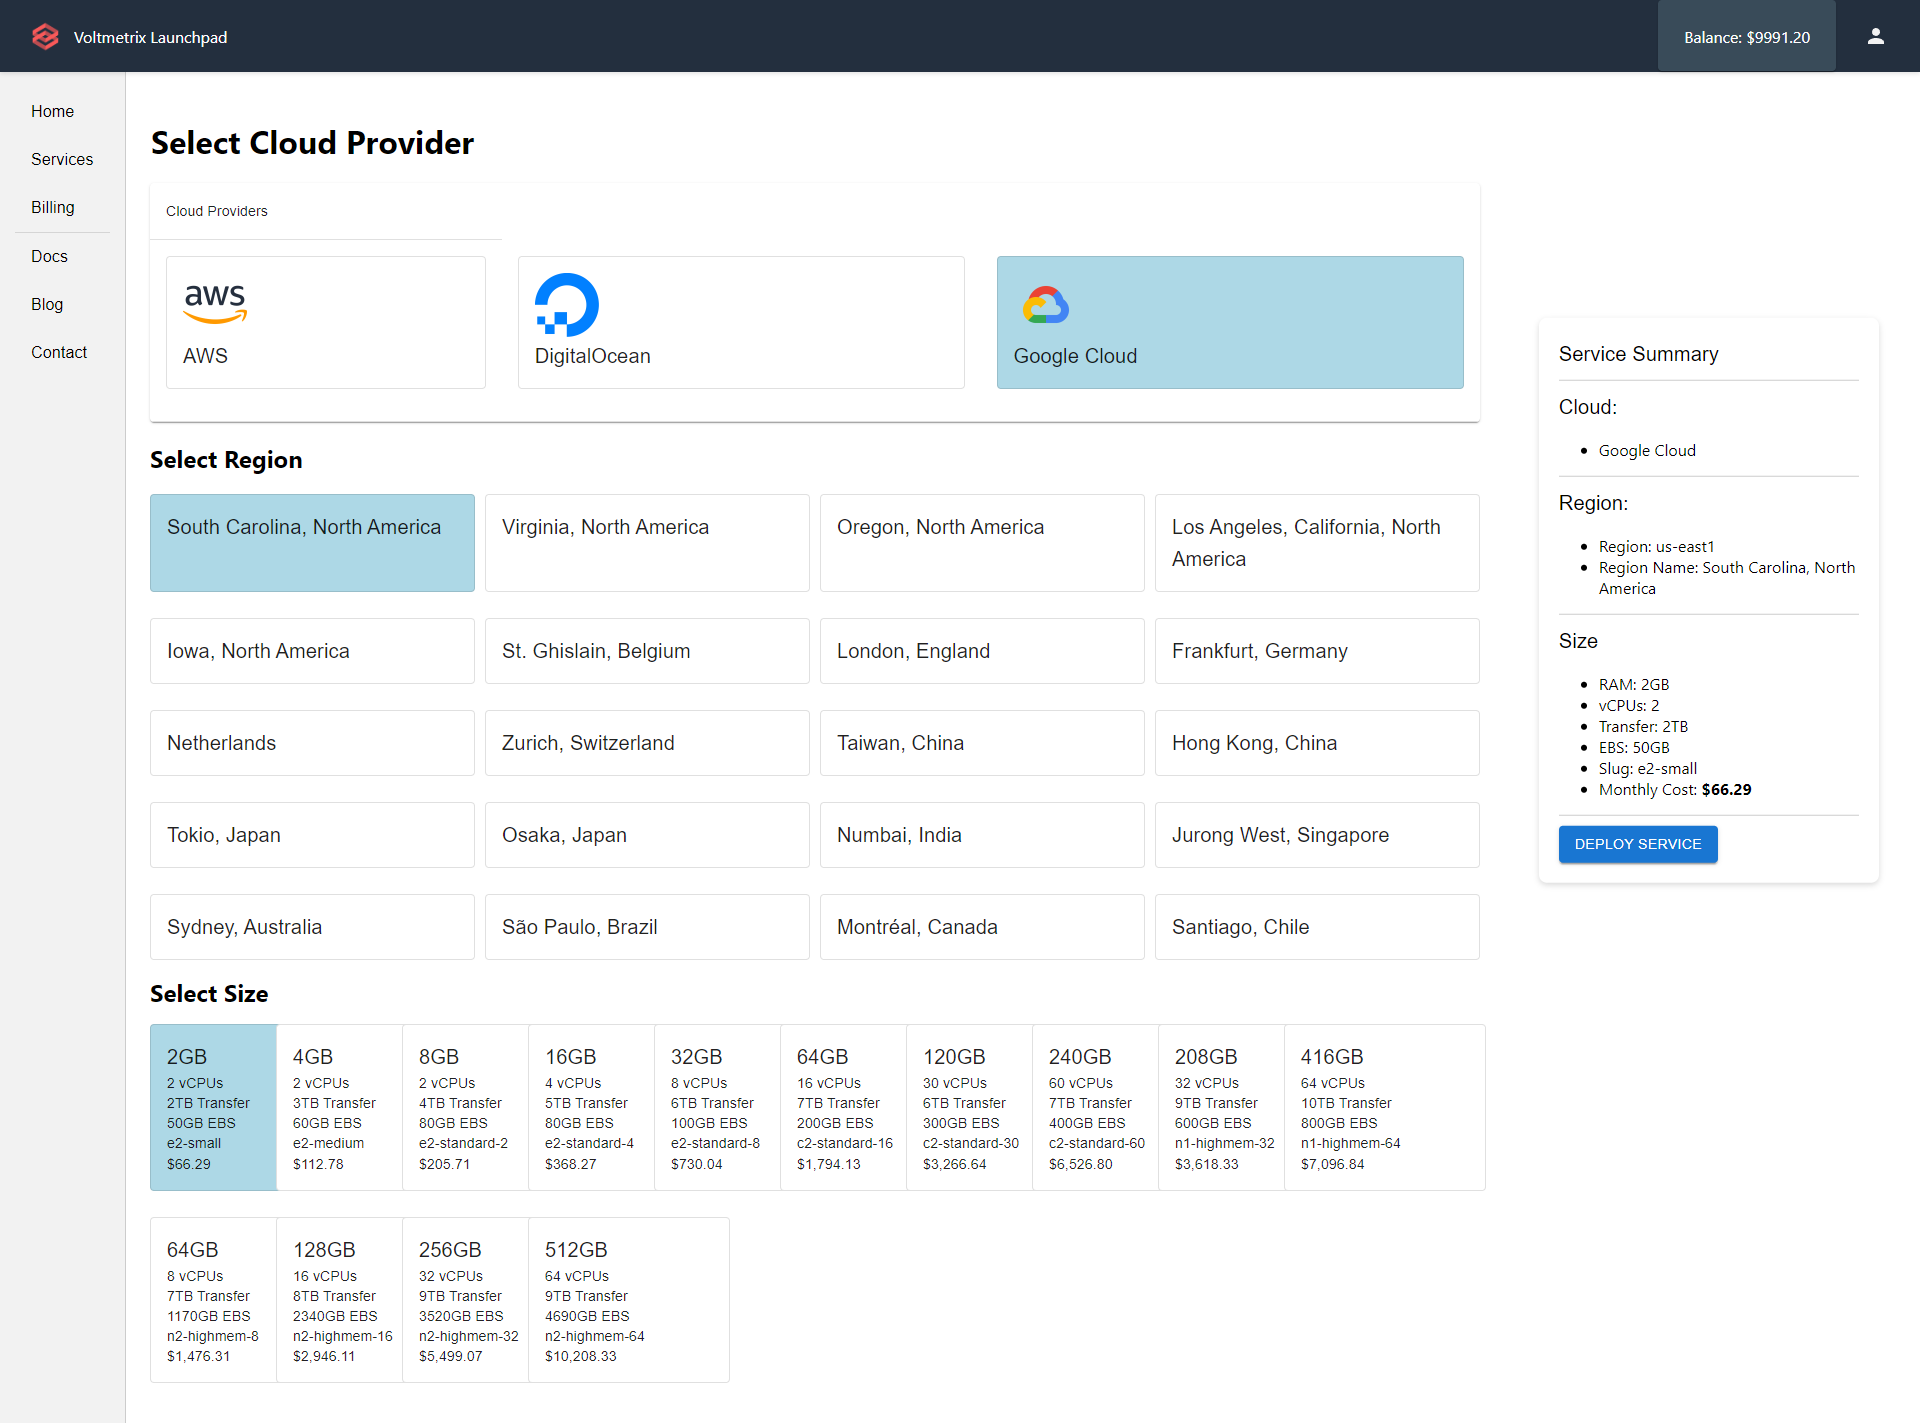Open the user account icon
The image size is (1920, 1423).
1875,36
